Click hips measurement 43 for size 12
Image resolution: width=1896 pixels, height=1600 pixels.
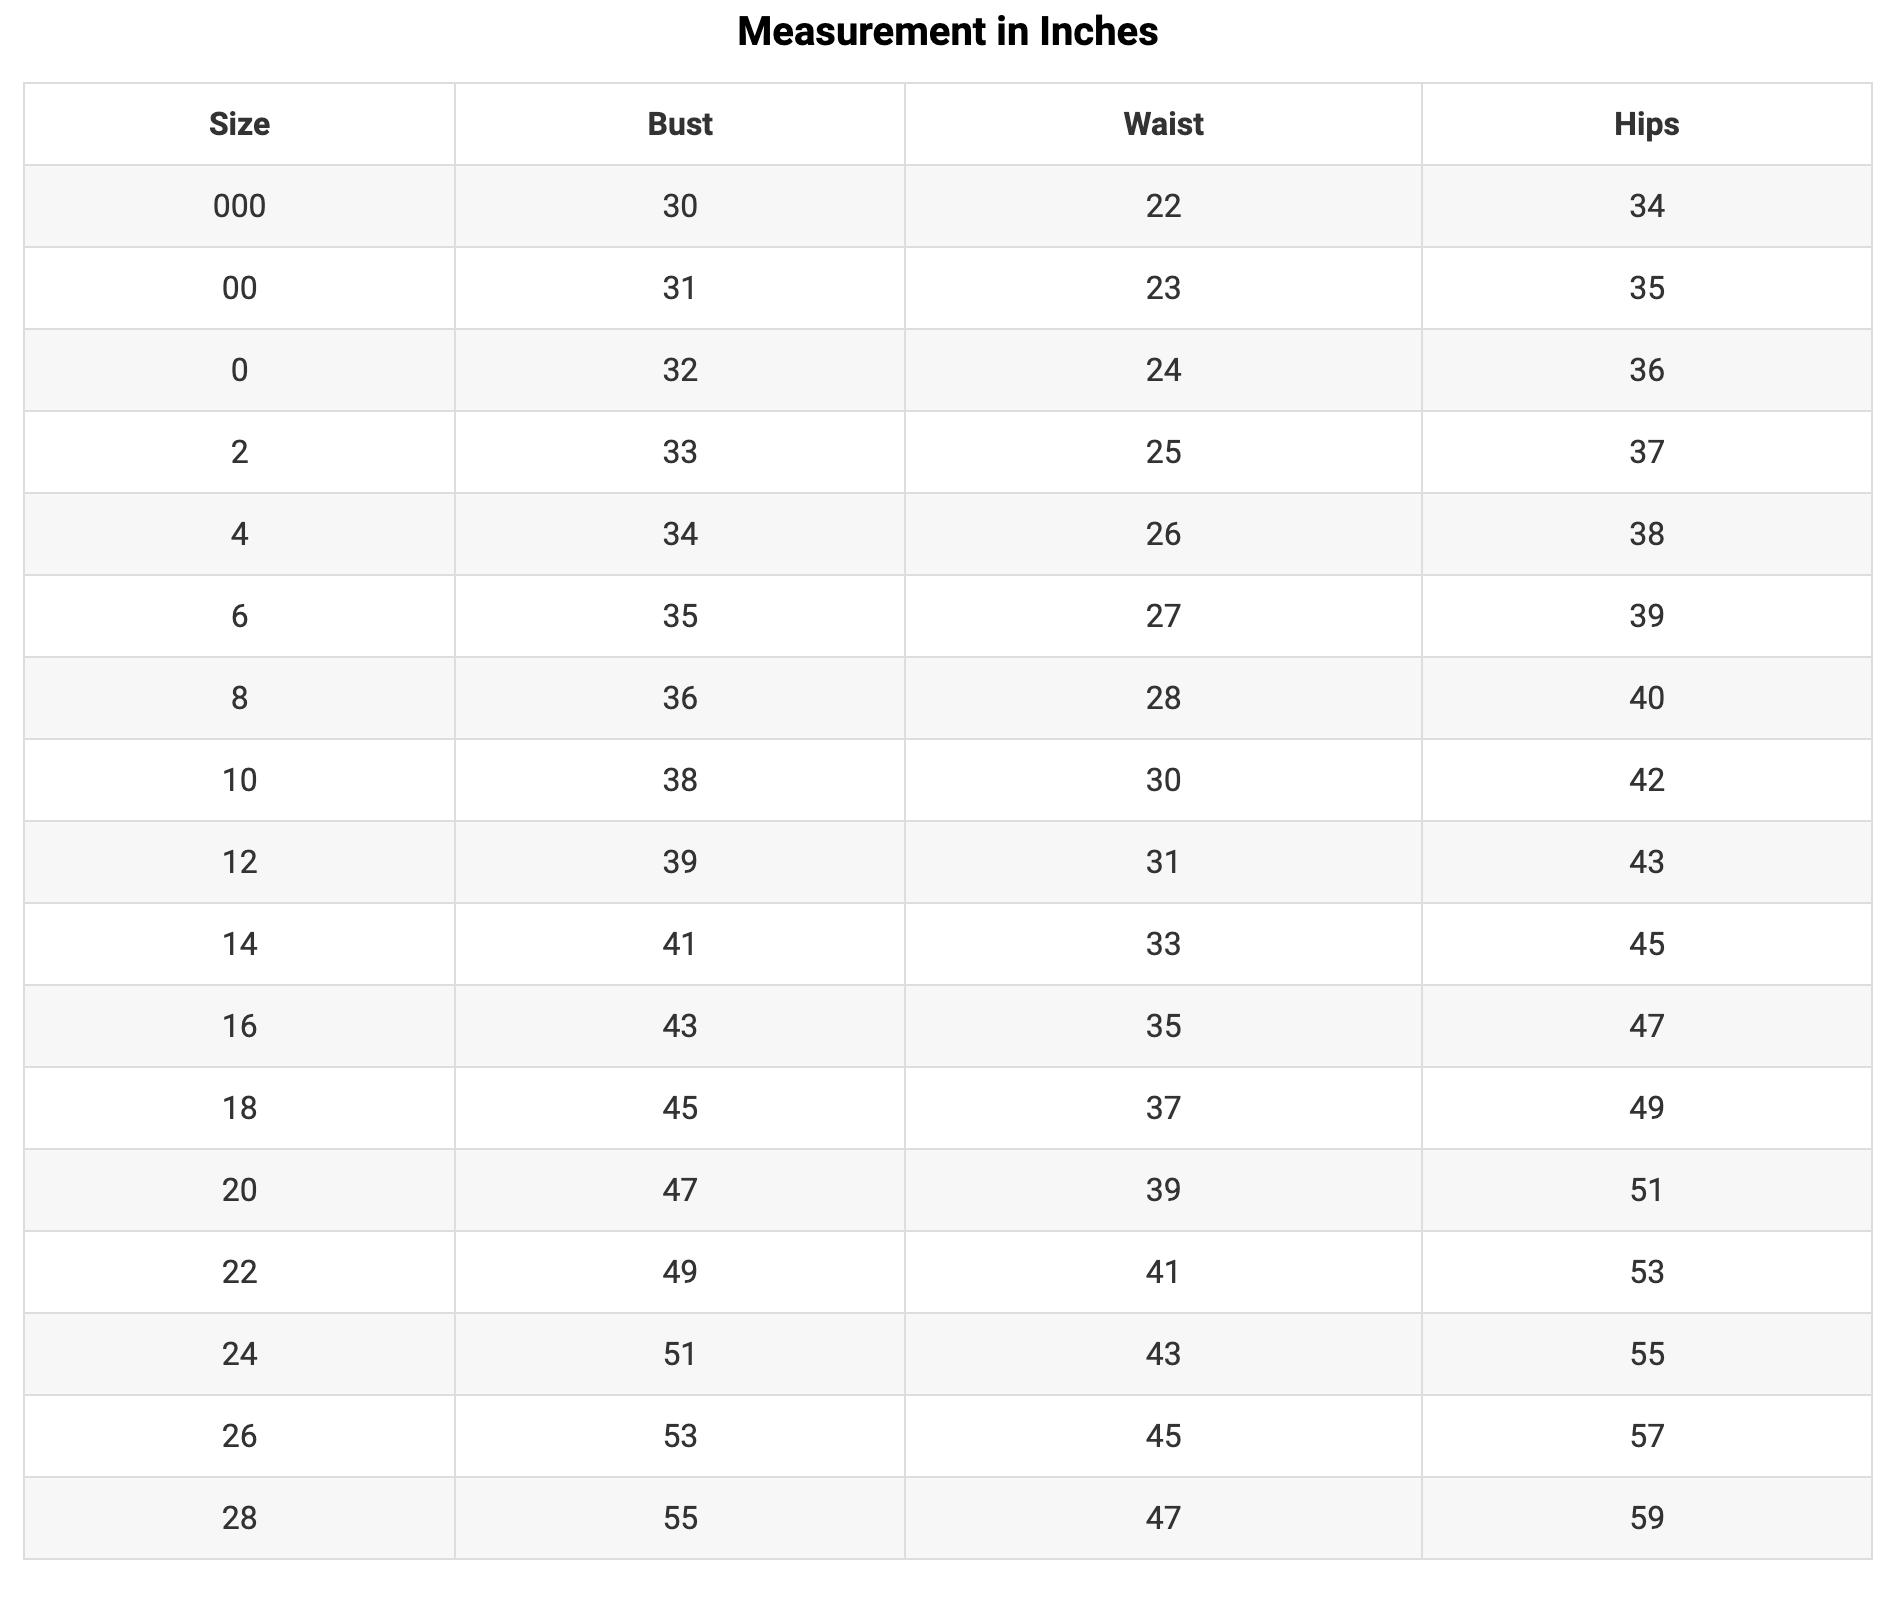[x=1646, y=862]
